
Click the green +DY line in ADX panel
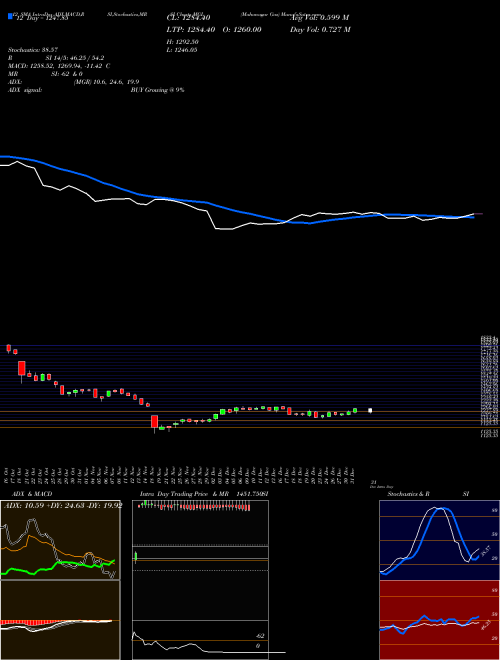[58, 566]
